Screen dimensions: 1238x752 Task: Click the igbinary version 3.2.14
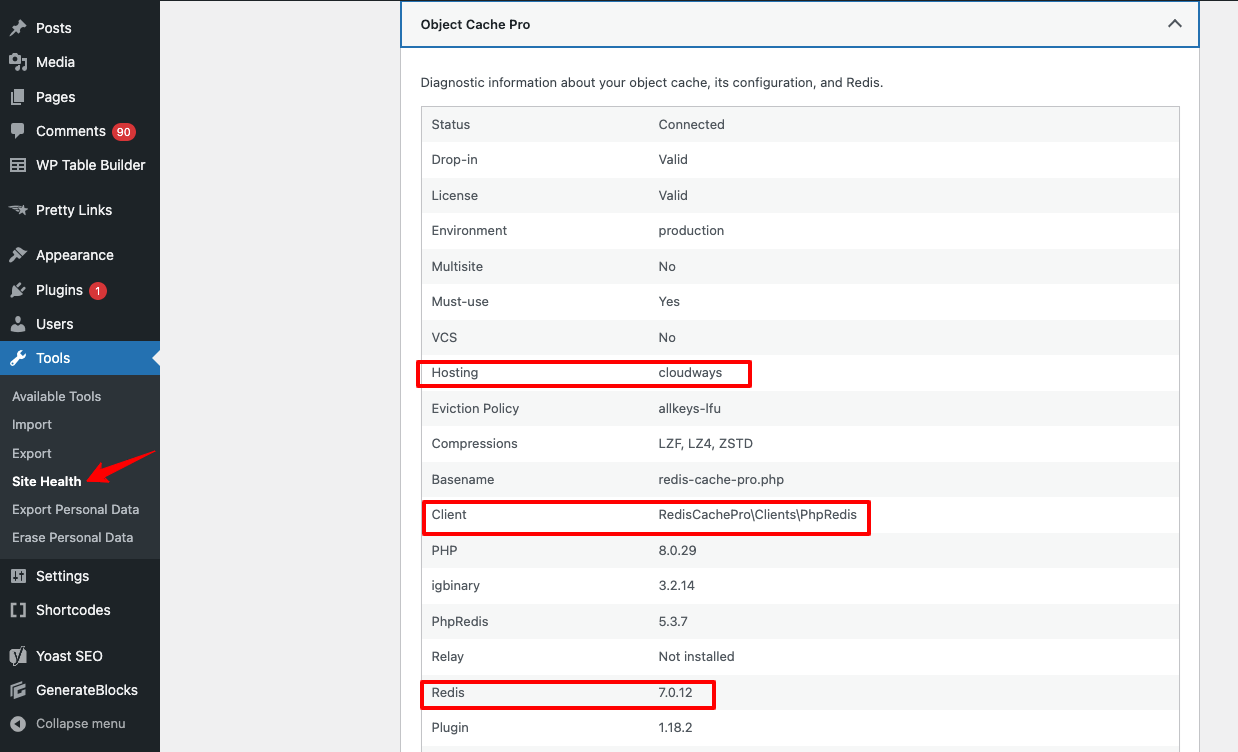coord(676,585)
